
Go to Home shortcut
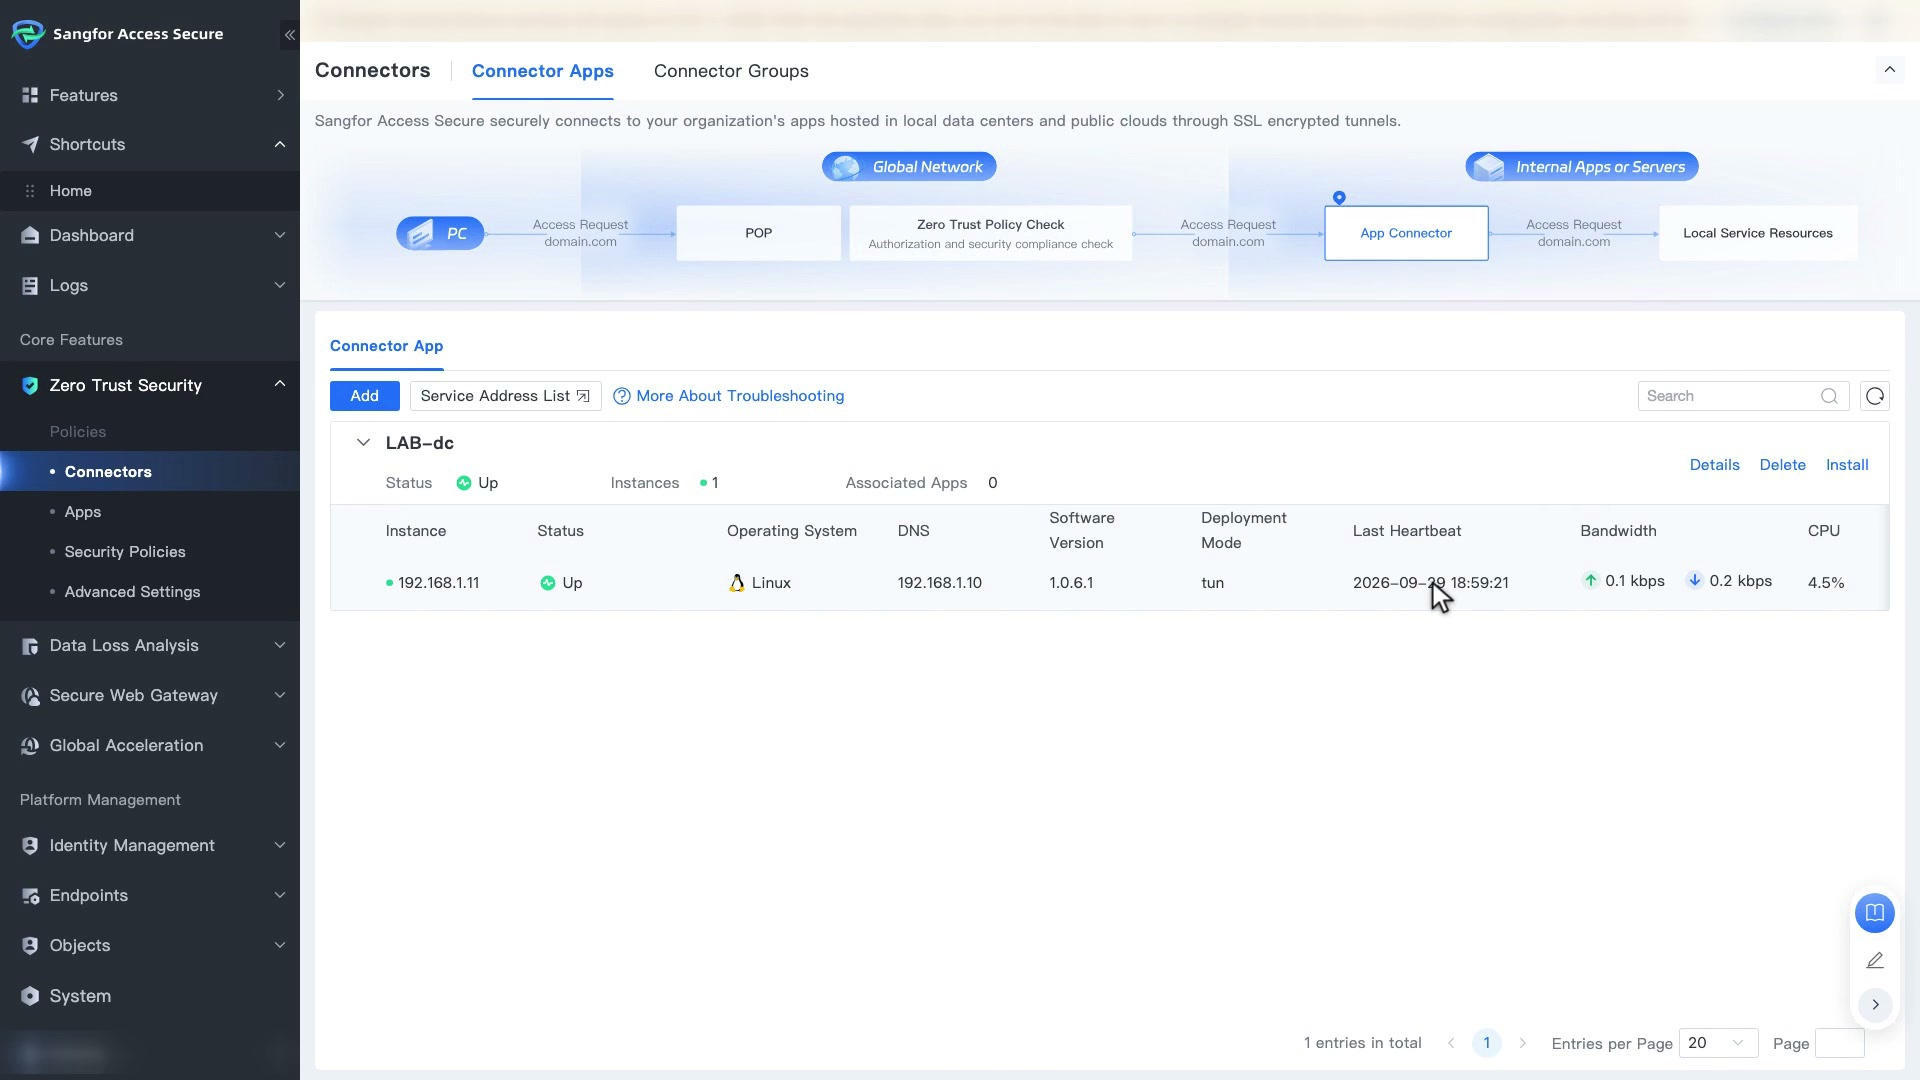pos(71,191)
